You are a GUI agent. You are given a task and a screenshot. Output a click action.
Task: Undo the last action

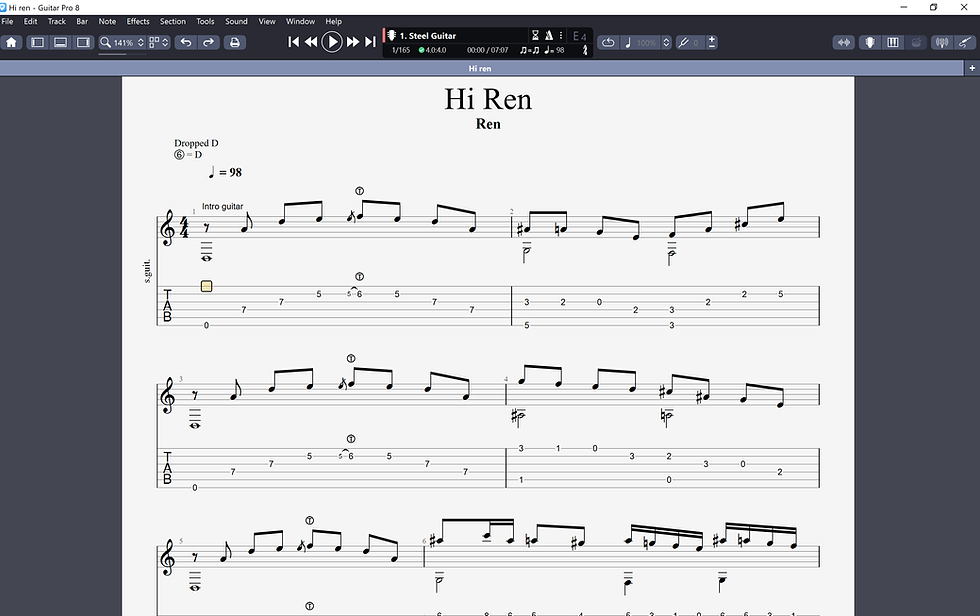(186, 42)
